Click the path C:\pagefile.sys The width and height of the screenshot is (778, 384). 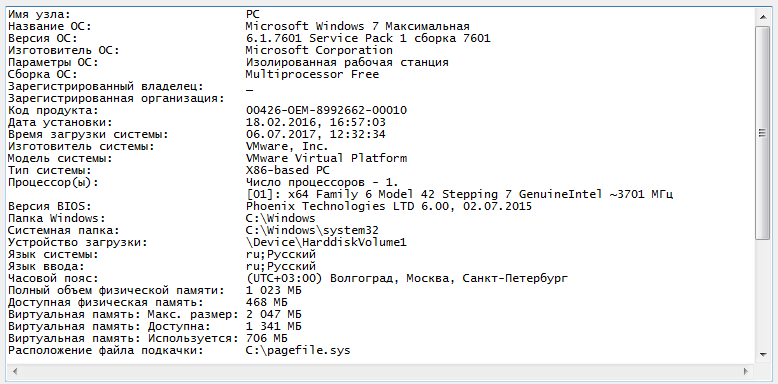pos(298,351)
